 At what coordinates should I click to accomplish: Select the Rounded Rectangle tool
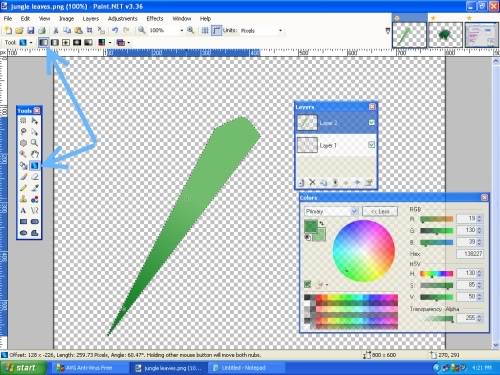[35, 222]
